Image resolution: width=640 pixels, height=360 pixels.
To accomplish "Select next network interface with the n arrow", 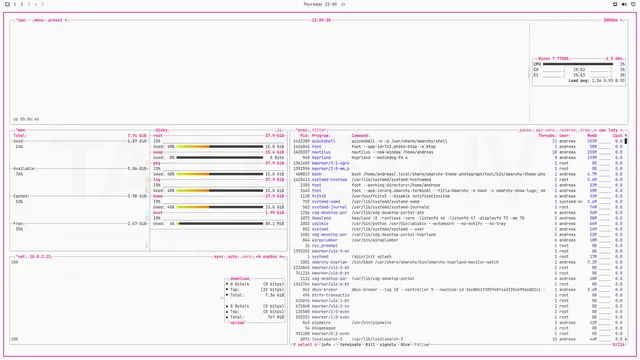I will pos(281,257).
